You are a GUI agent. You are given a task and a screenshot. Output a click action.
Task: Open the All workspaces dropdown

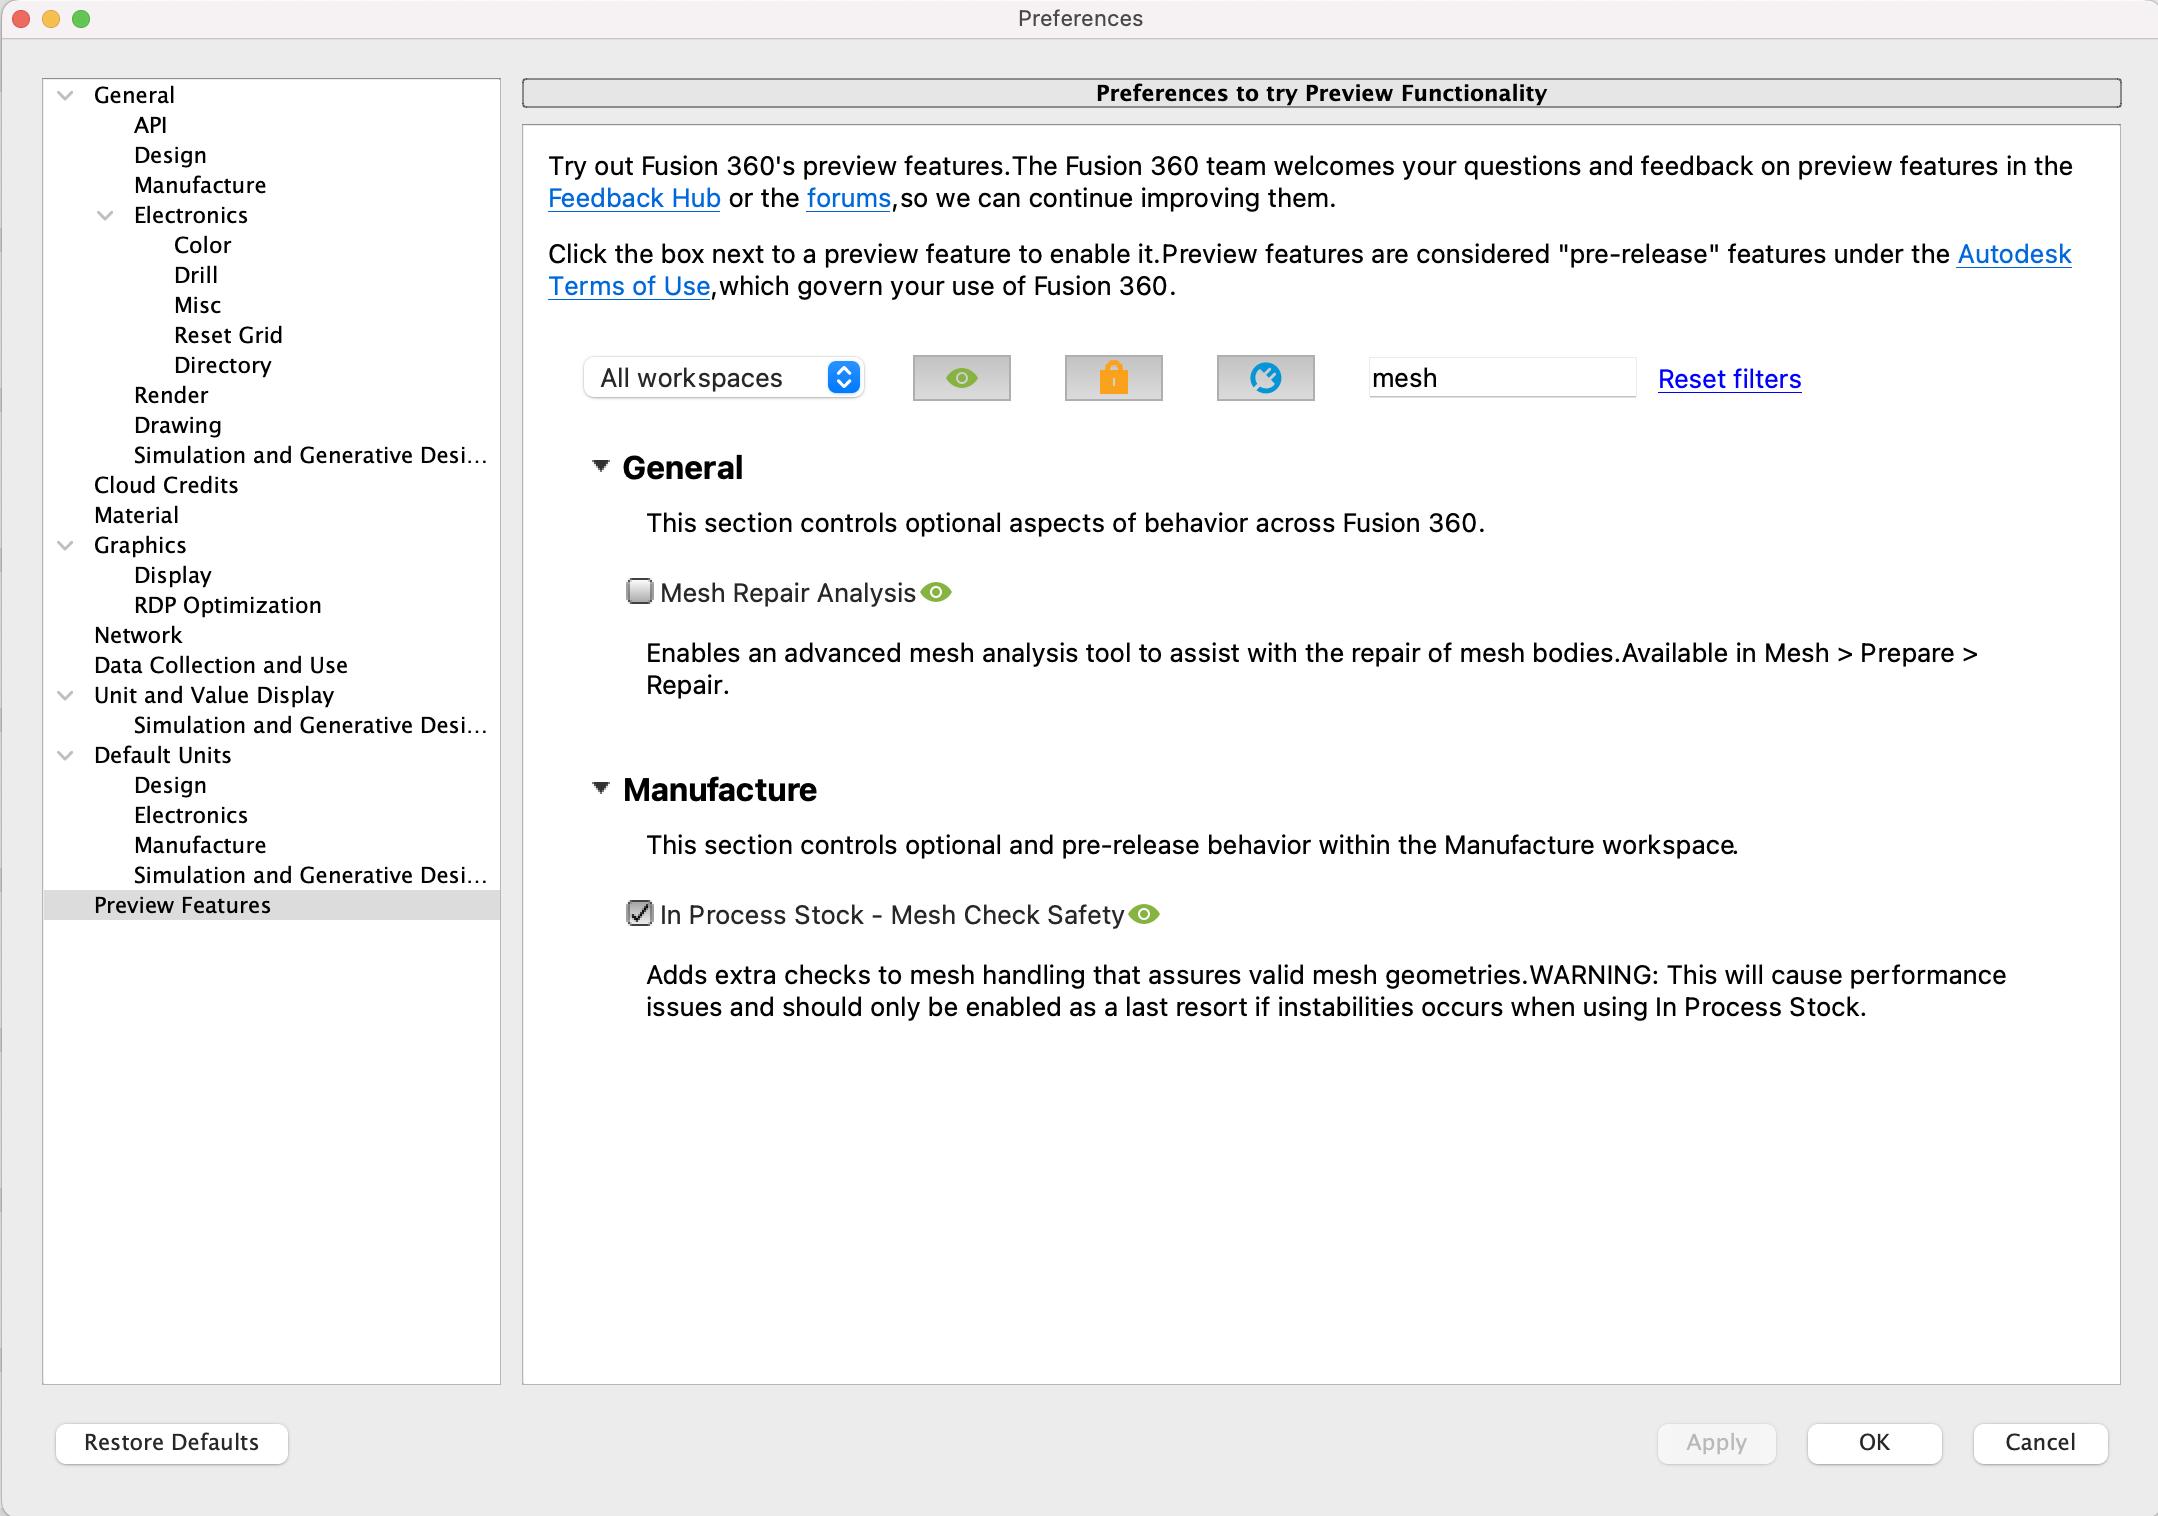click(724, 378)
